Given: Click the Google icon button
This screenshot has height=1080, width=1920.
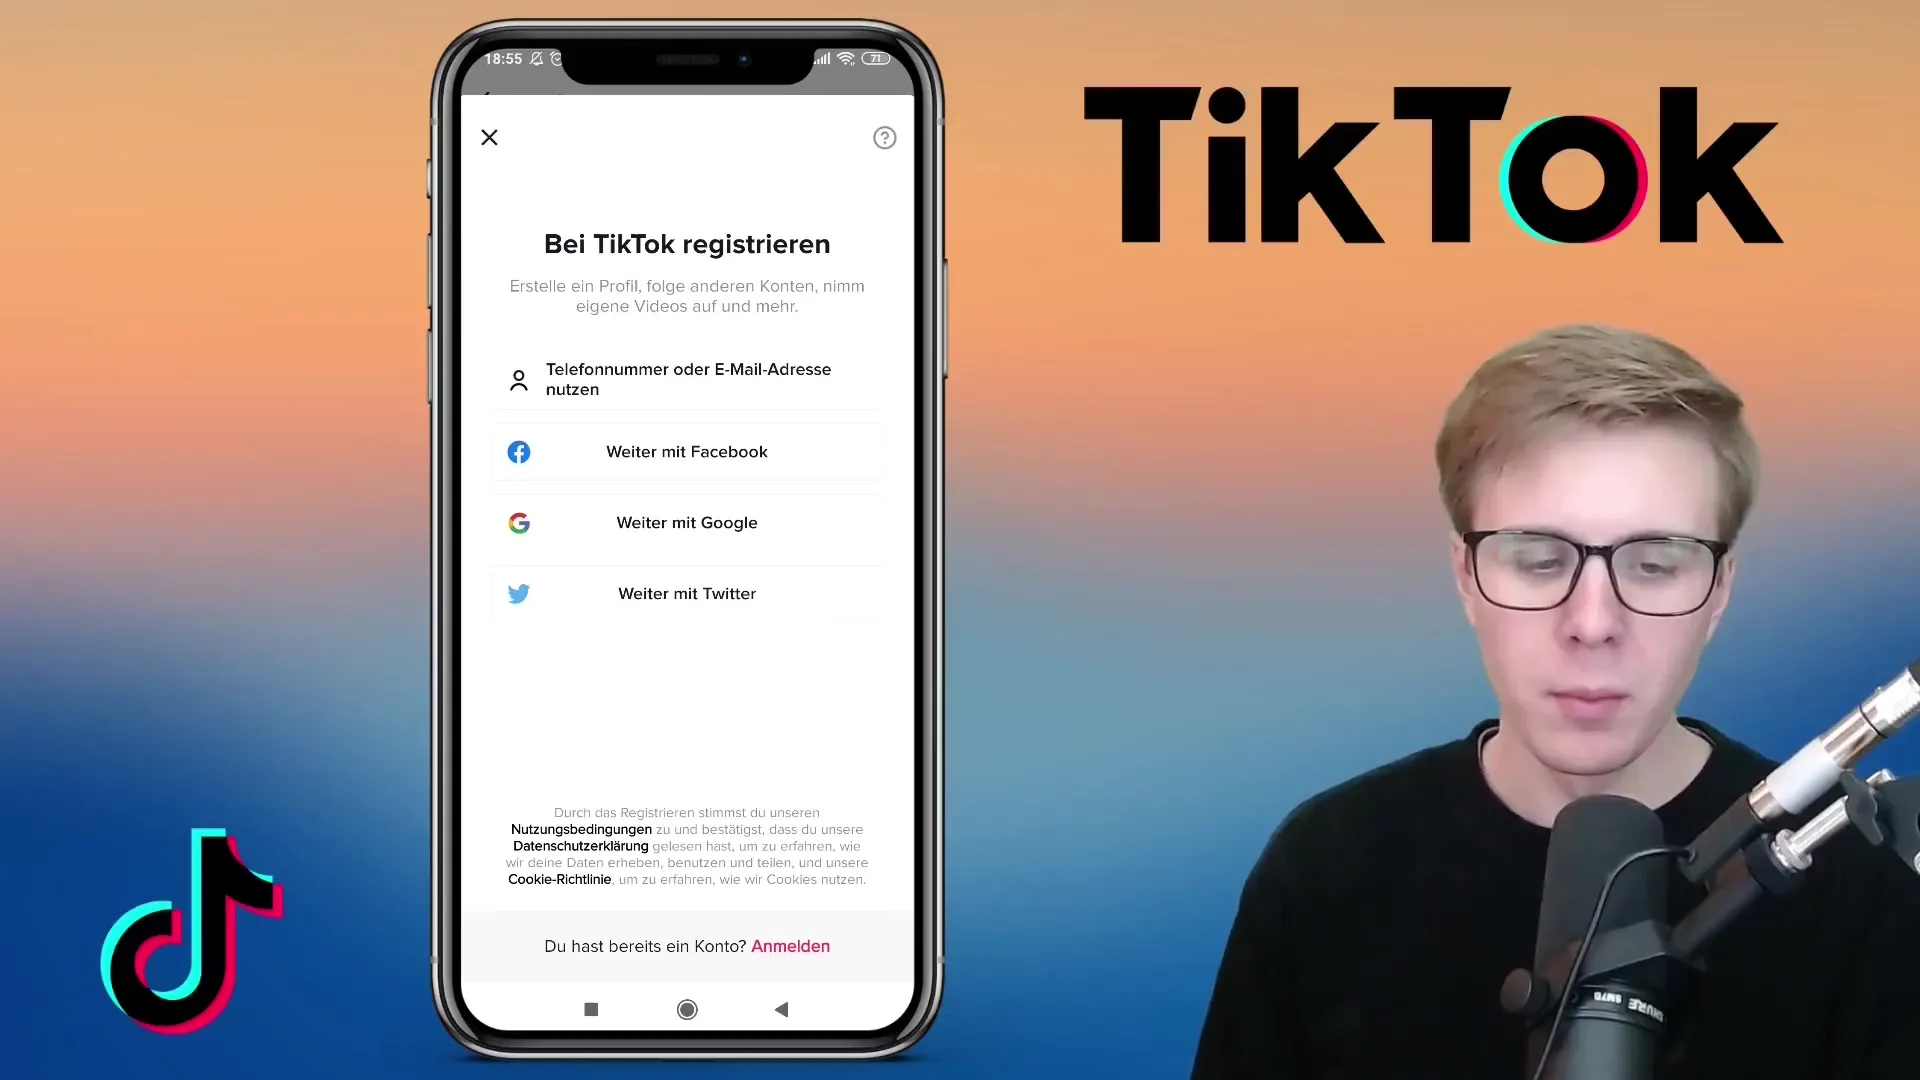Looking at the screenshot, I should coord(518,522).
